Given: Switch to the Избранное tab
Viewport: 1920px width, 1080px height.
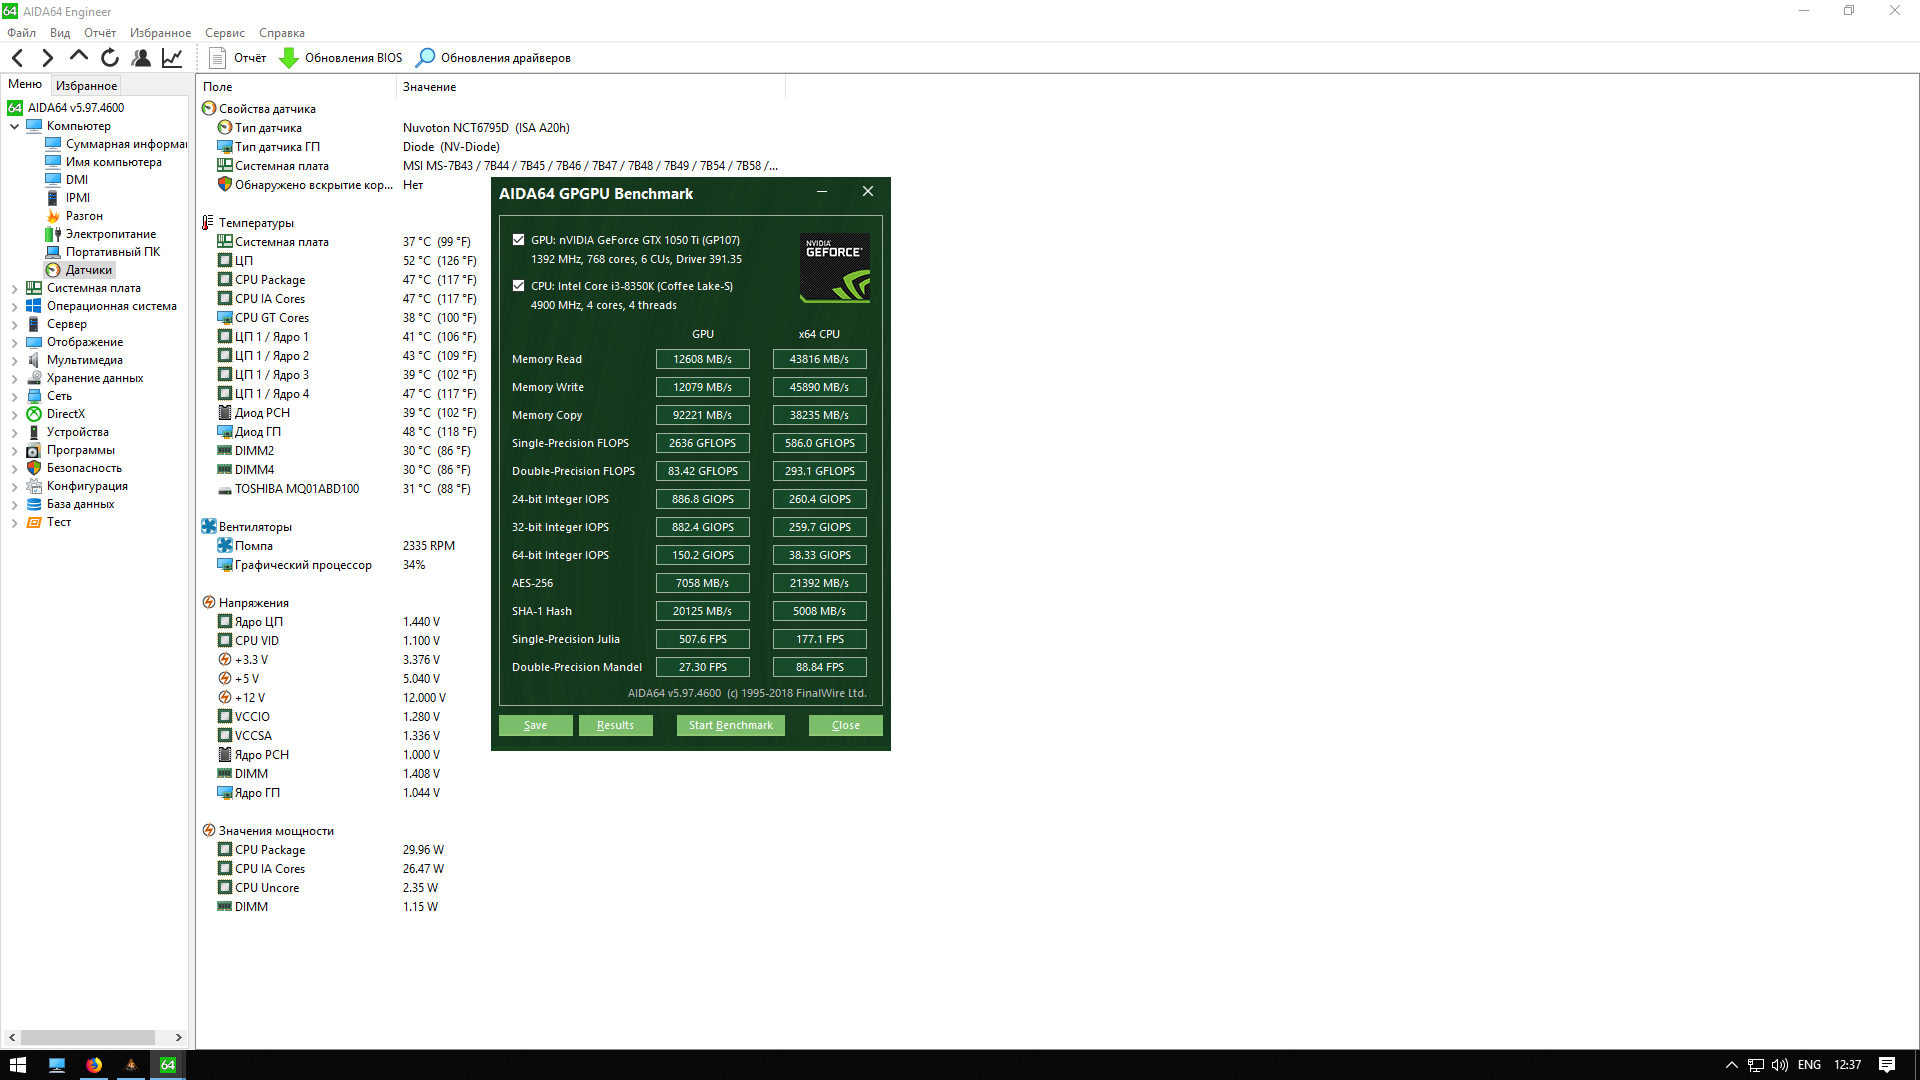Looking at the screenshot, I should 86,86.
